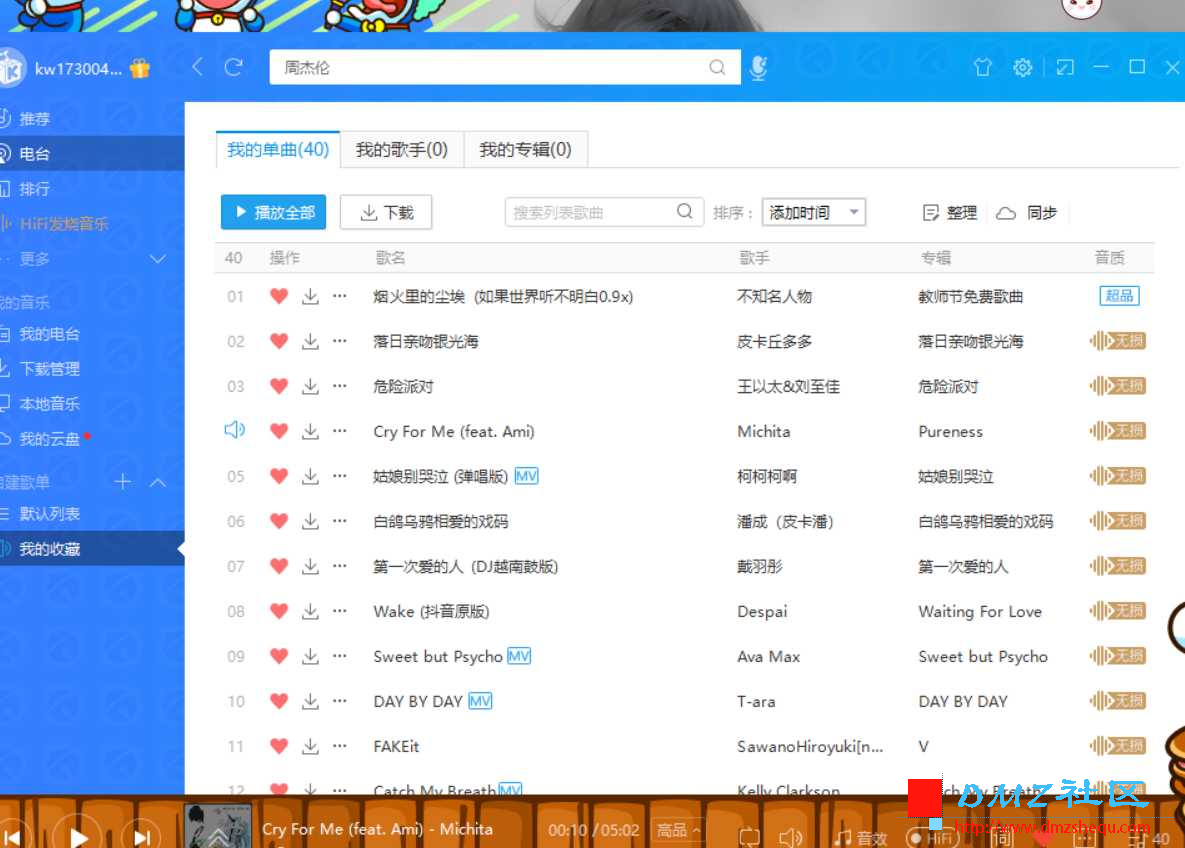Switch to 我的歌手(0) tab
This screenshot has height=848, width=1185.
(401, 150)
